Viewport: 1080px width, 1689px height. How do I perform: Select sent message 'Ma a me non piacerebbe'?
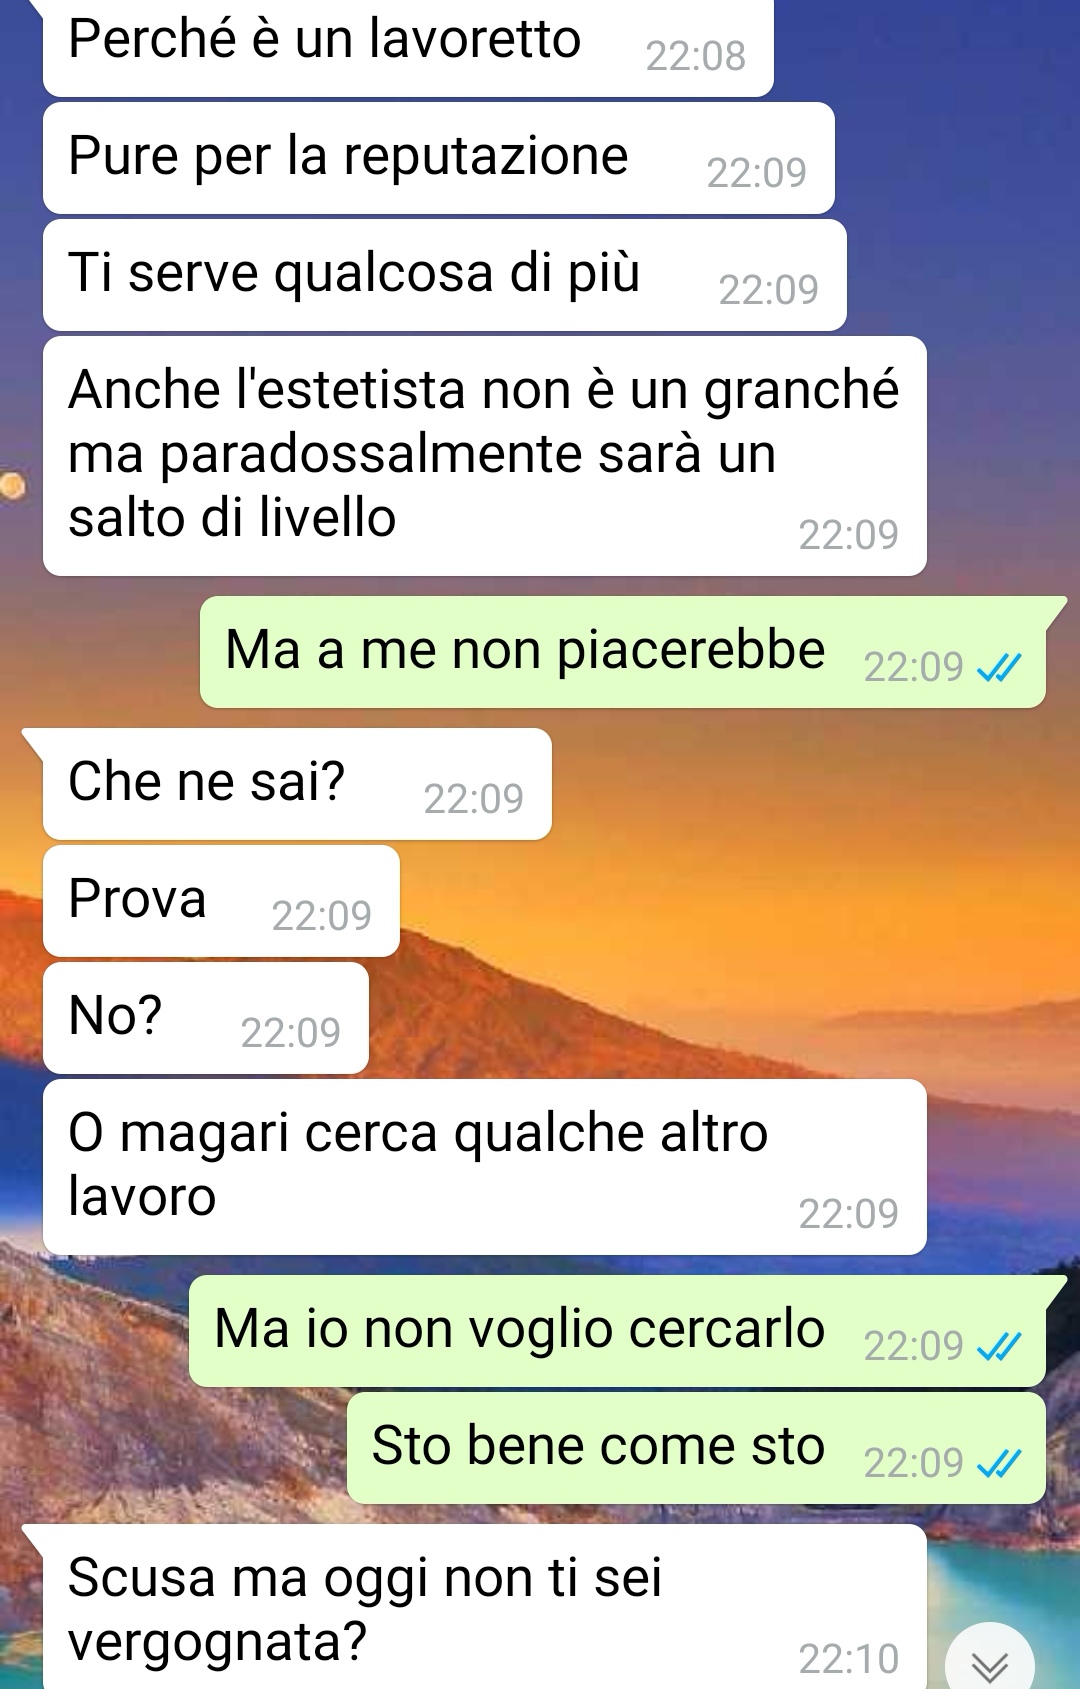pos(623,652)
